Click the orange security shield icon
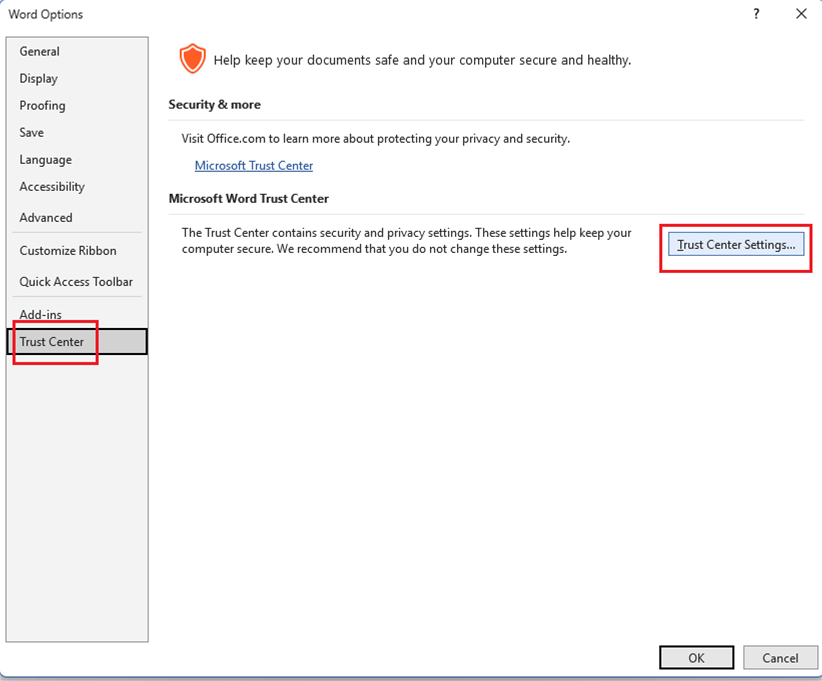The width and height of the screenshot is (822, 681). click(x=192, y=58)
